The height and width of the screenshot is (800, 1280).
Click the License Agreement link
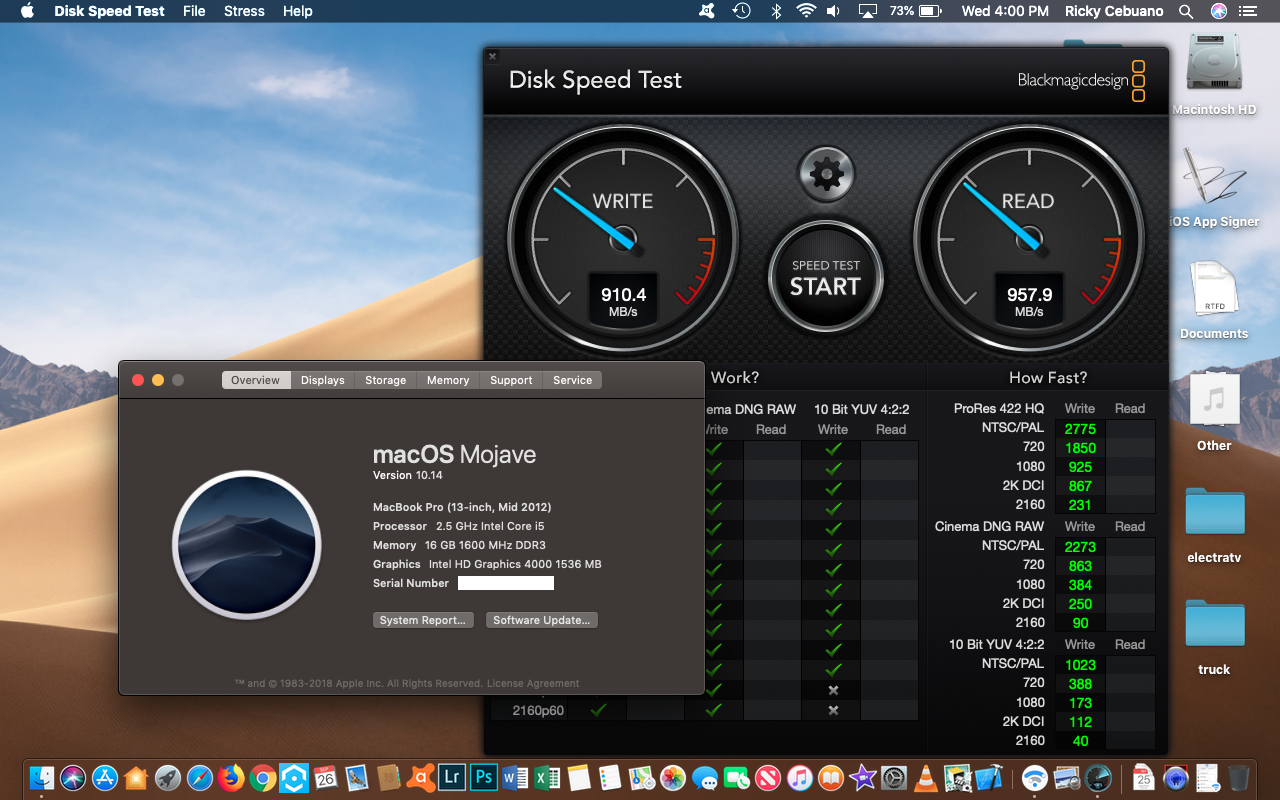click(533, 684)
